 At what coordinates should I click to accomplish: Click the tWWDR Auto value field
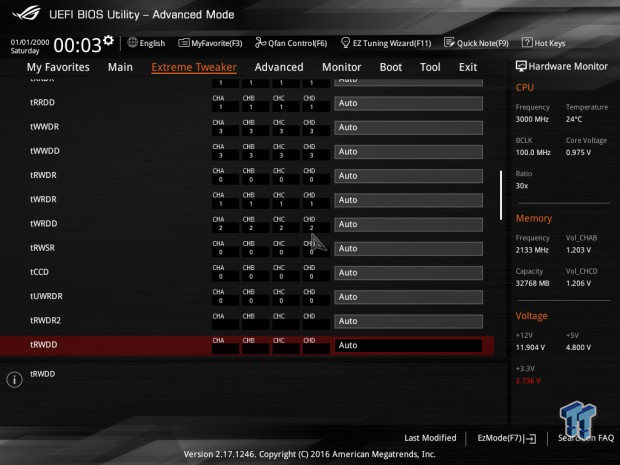tap(408, 127)
